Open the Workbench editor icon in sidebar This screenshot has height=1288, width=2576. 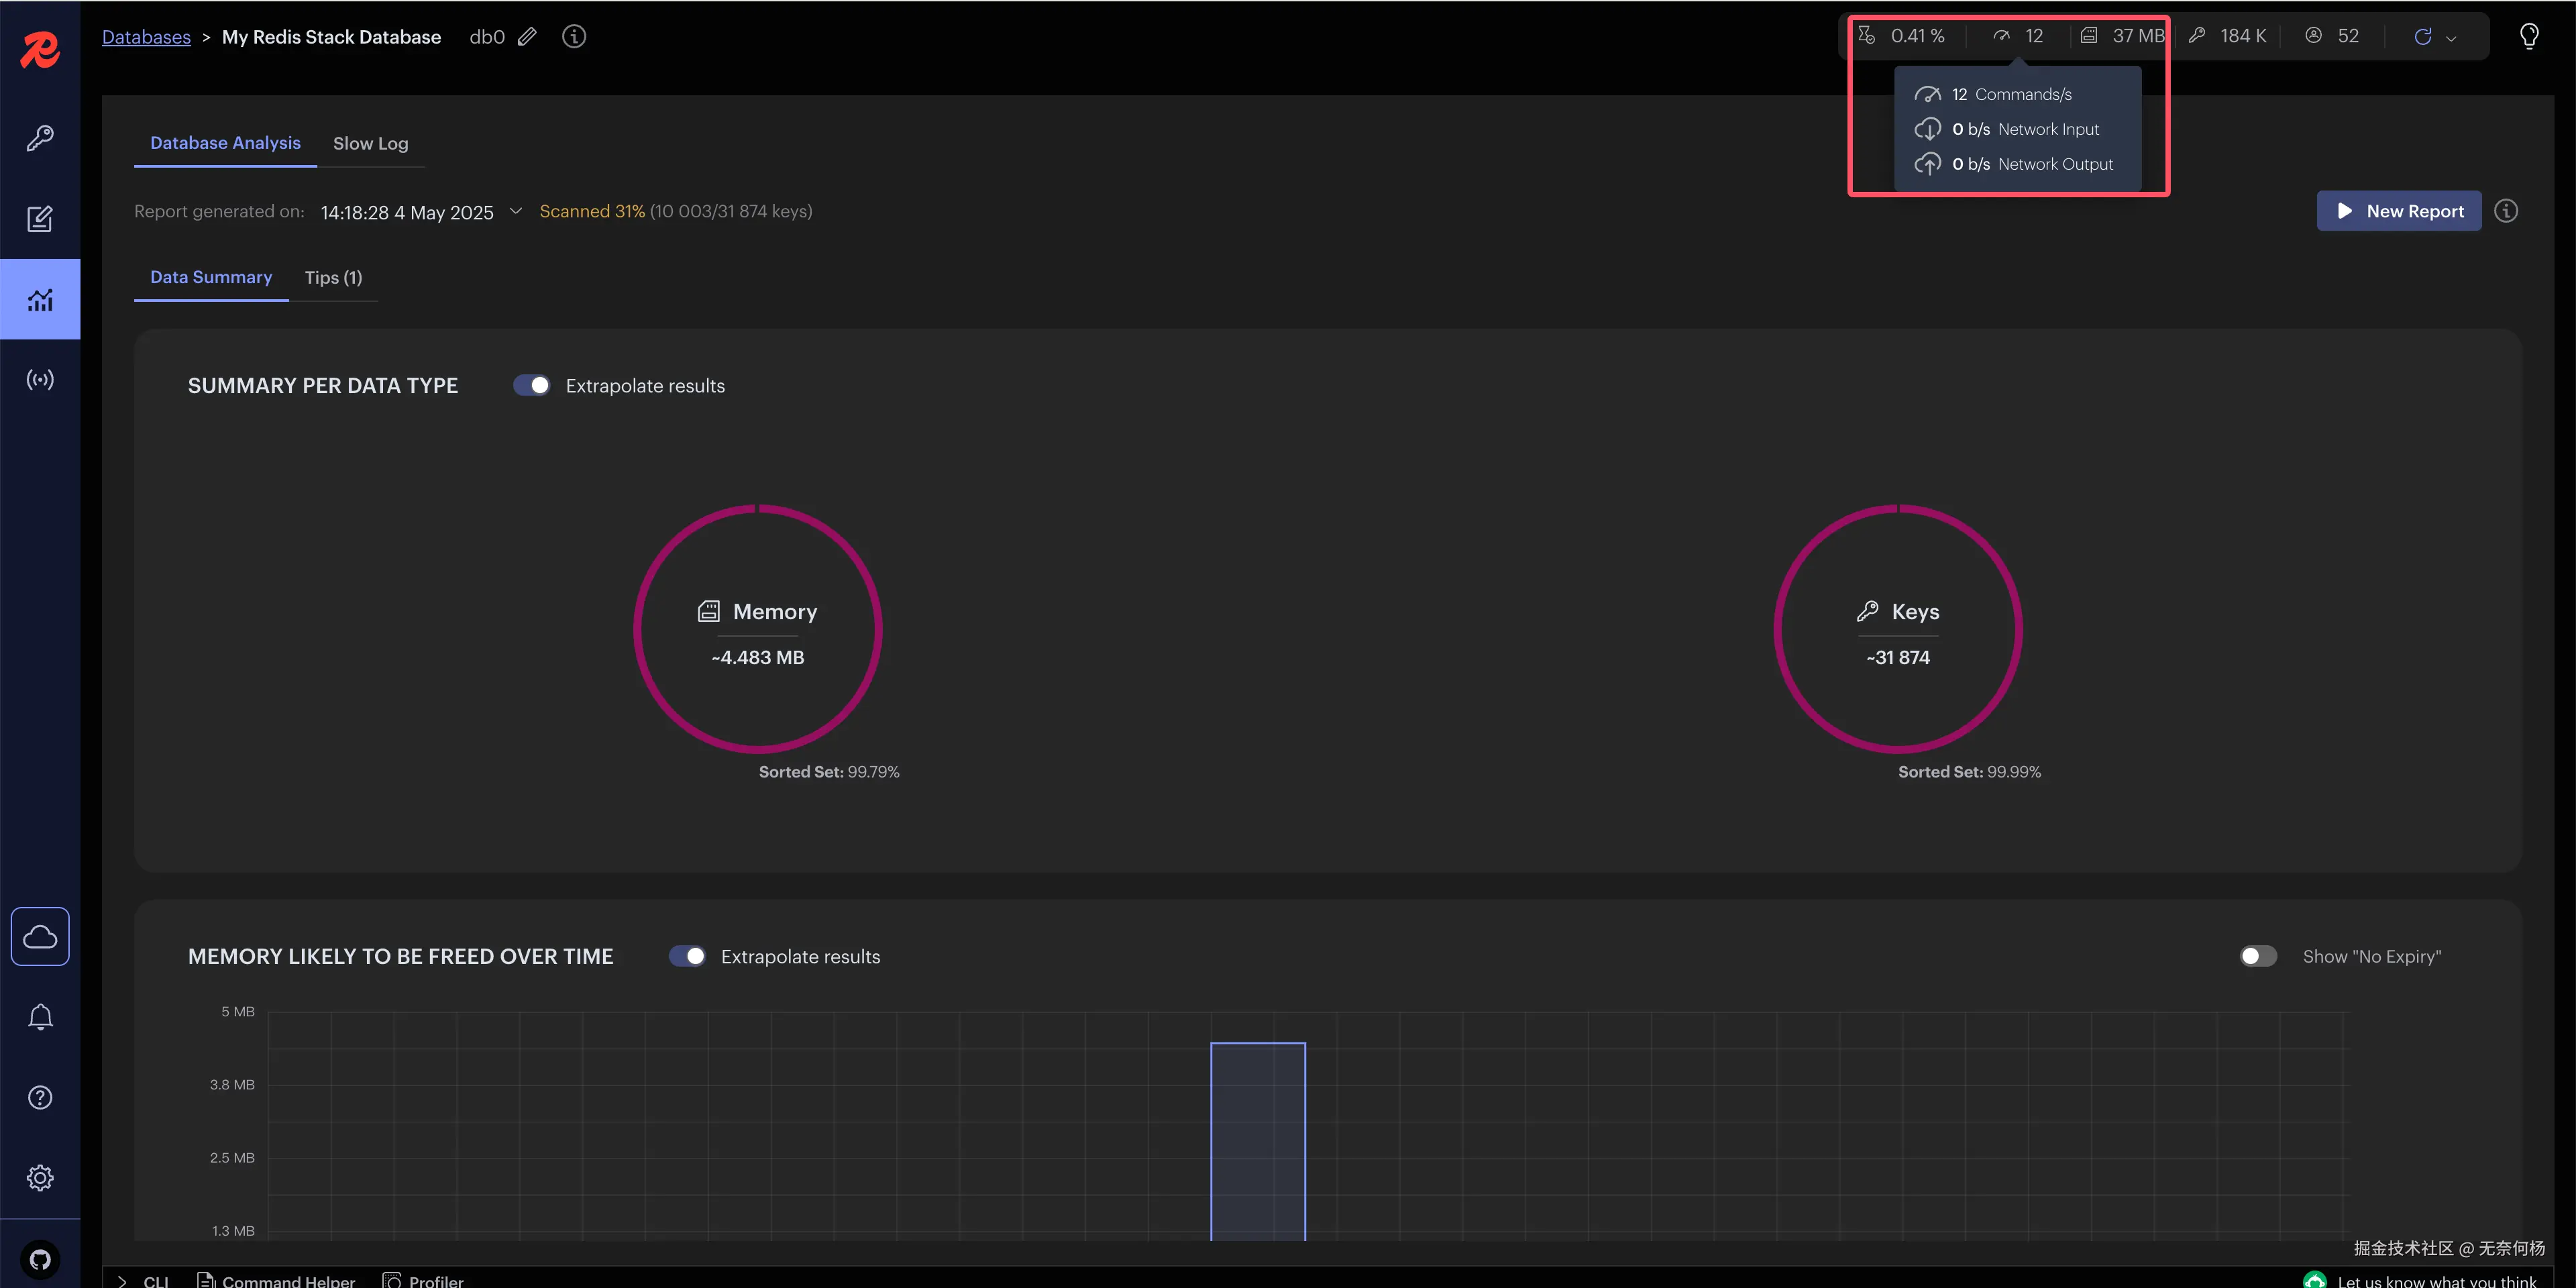pyautogui.click(x=40, y=219)
